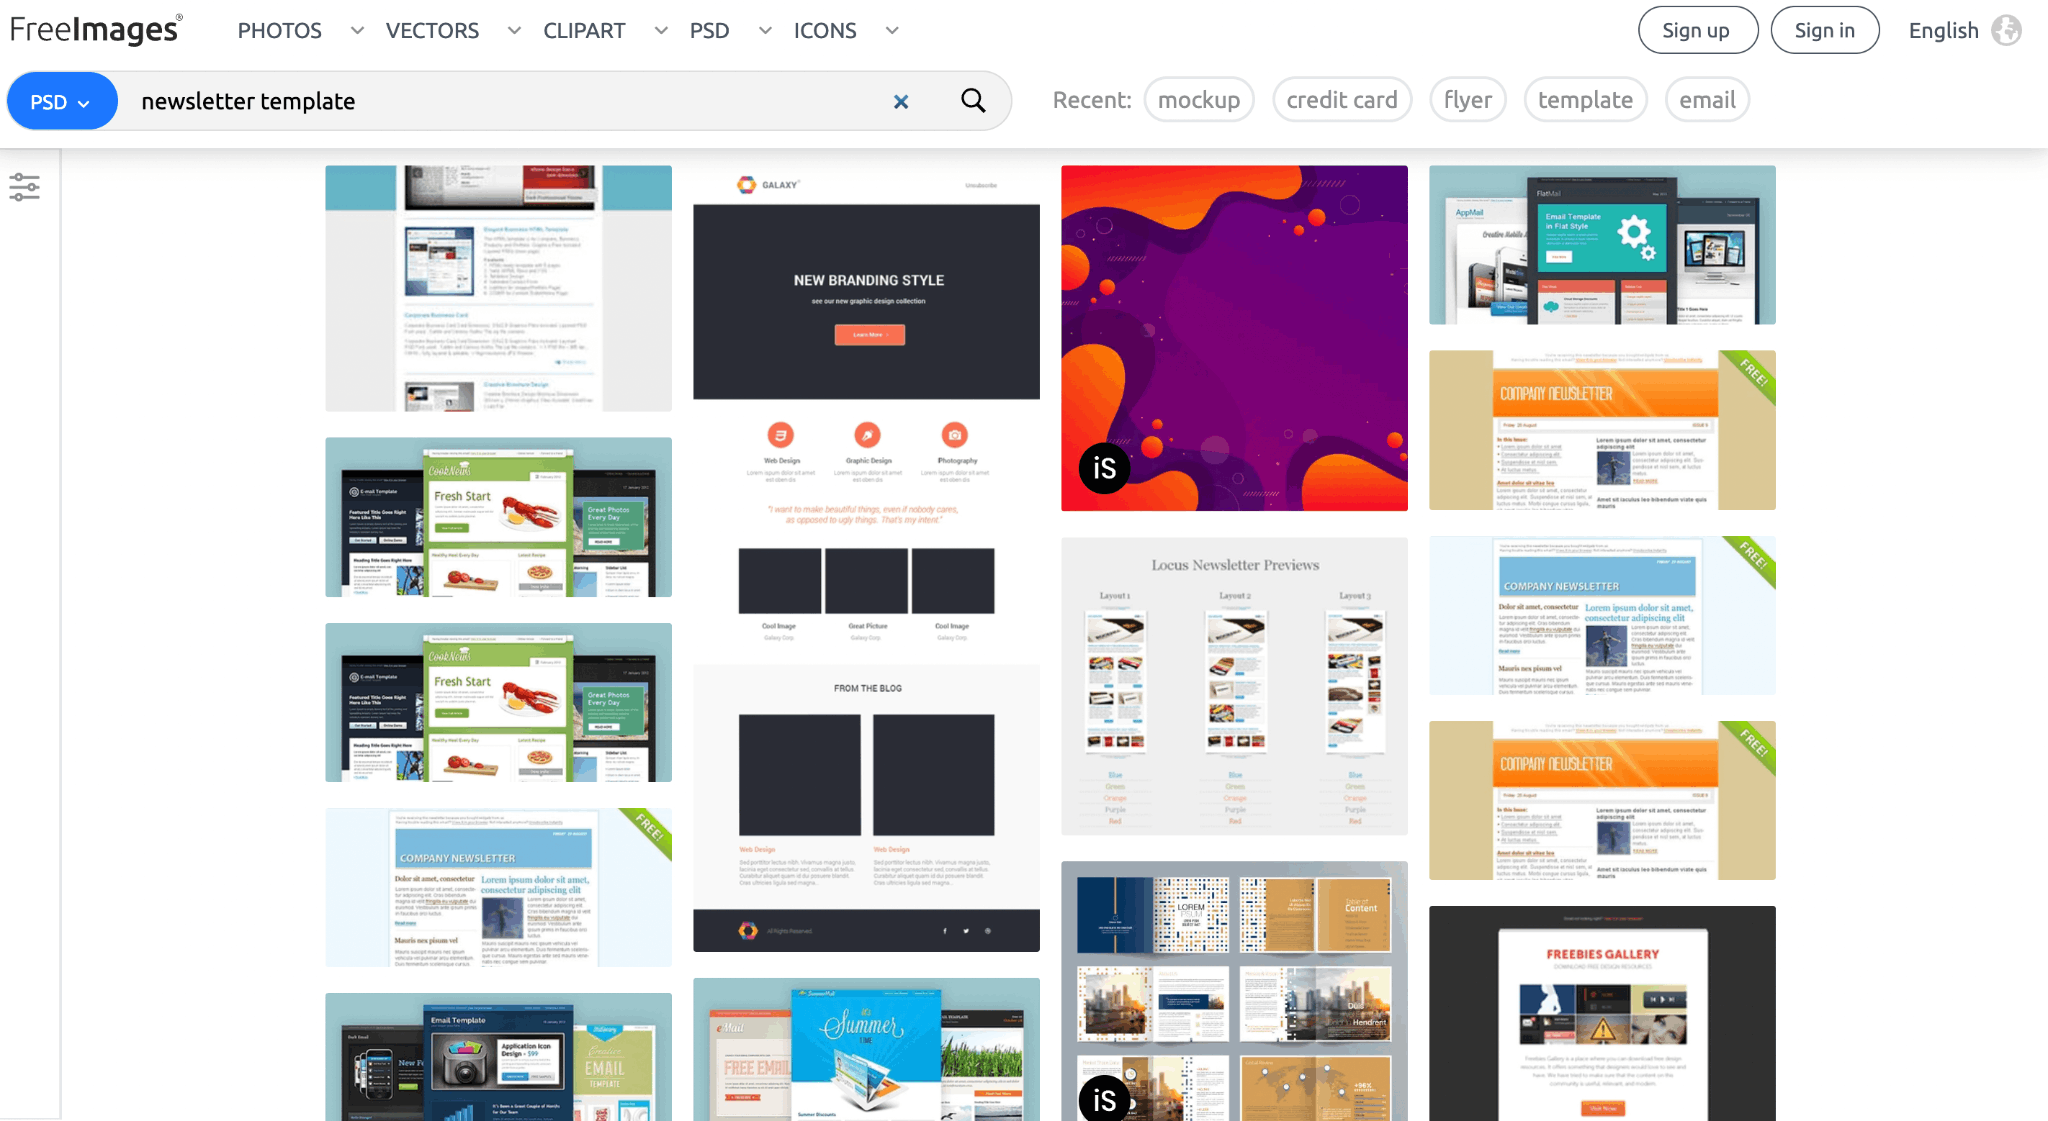Expand the Icons menu chevron

892,31
